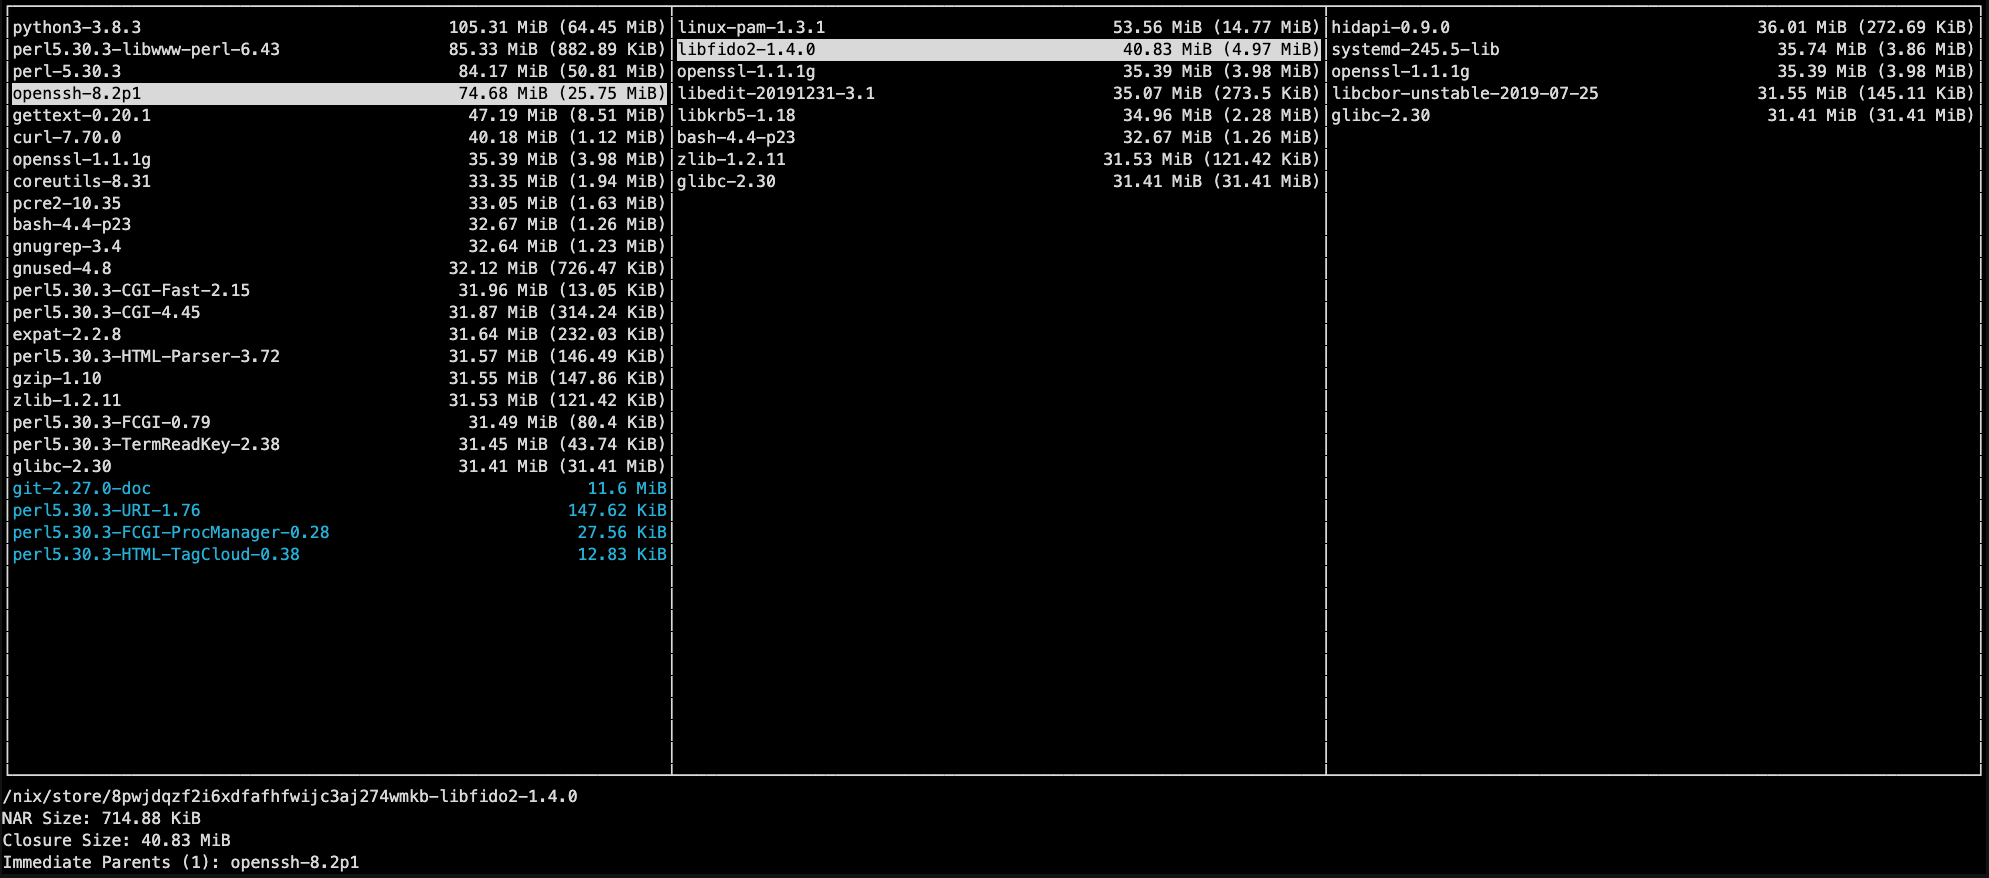Select hidapi-0.9.0 in right pane
The width and height of the screenshot is (1989, 878).
[x=1653, y=27]
